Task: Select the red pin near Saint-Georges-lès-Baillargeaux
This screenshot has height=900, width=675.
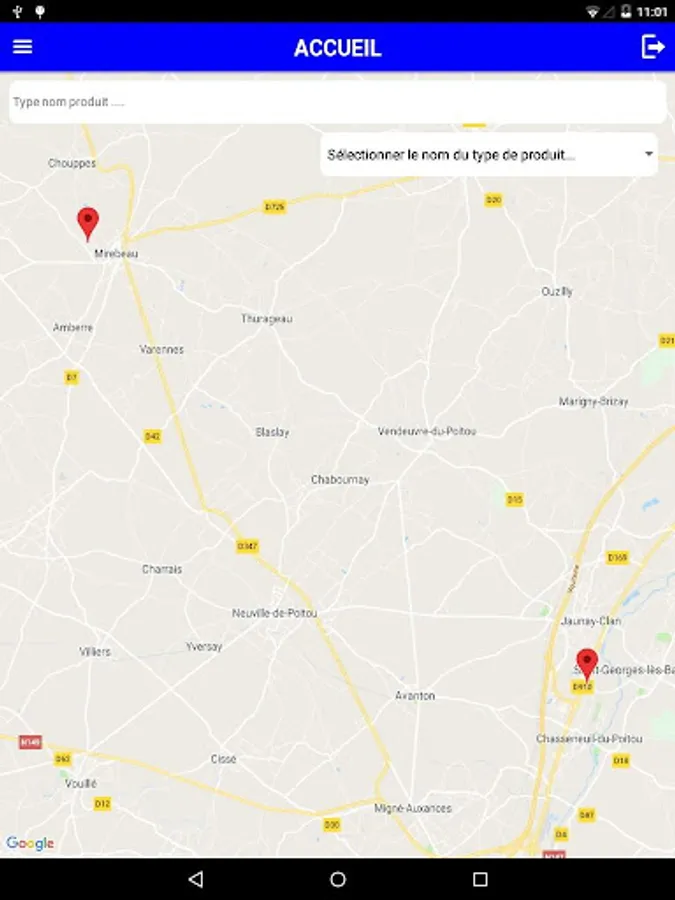Action: (587, 665)
